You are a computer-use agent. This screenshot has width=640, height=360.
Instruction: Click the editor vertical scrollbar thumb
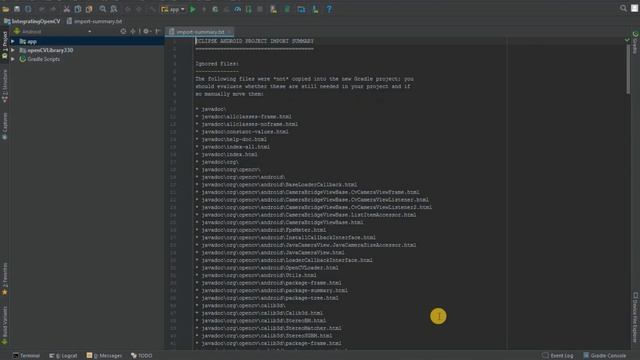pyautogui.click(x=628, y=68)
